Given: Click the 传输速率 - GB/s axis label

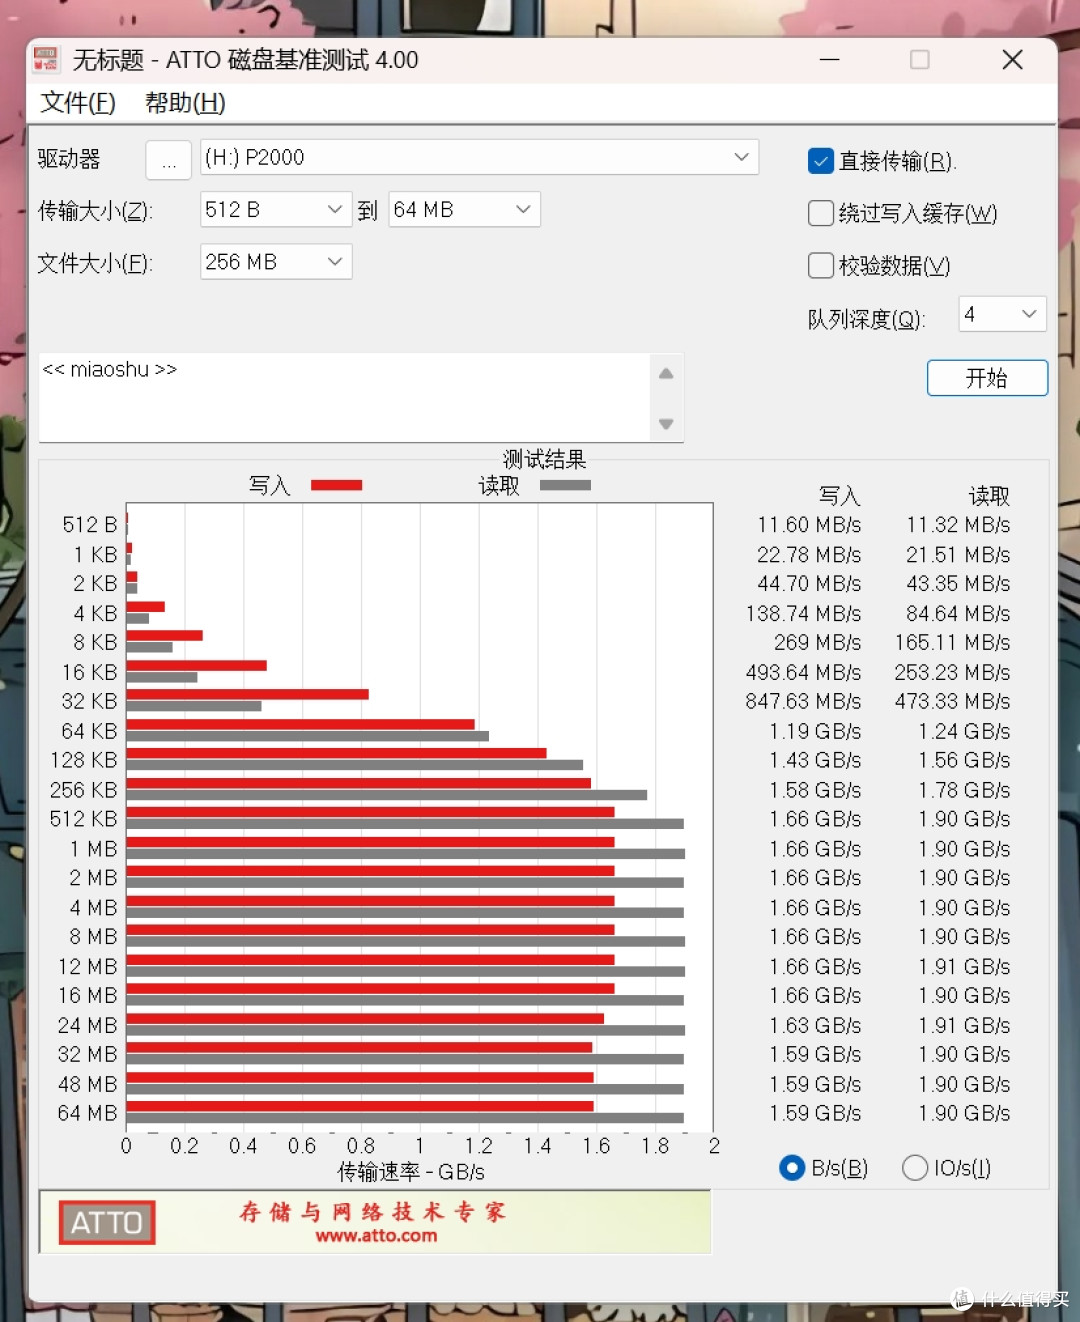Looking at the screenshot, I should 411,1171.
